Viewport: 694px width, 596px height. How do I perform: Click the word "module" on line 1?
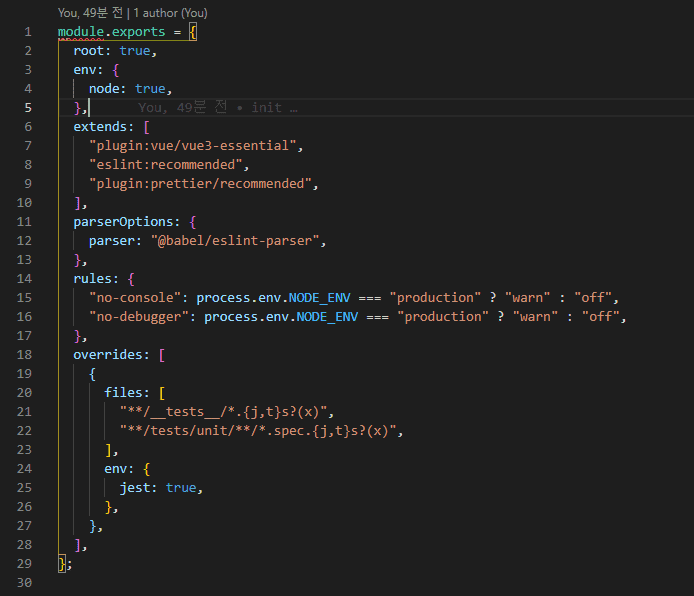coord(81,32)
